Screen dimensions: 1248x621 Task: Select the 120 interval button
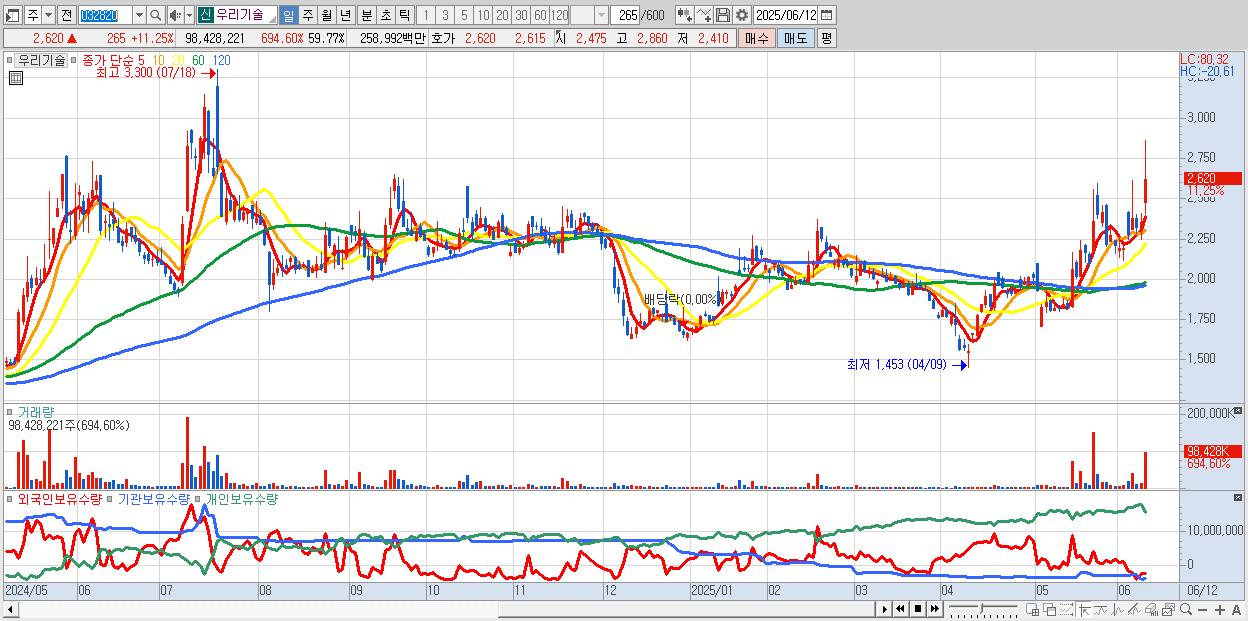[560, 15]
